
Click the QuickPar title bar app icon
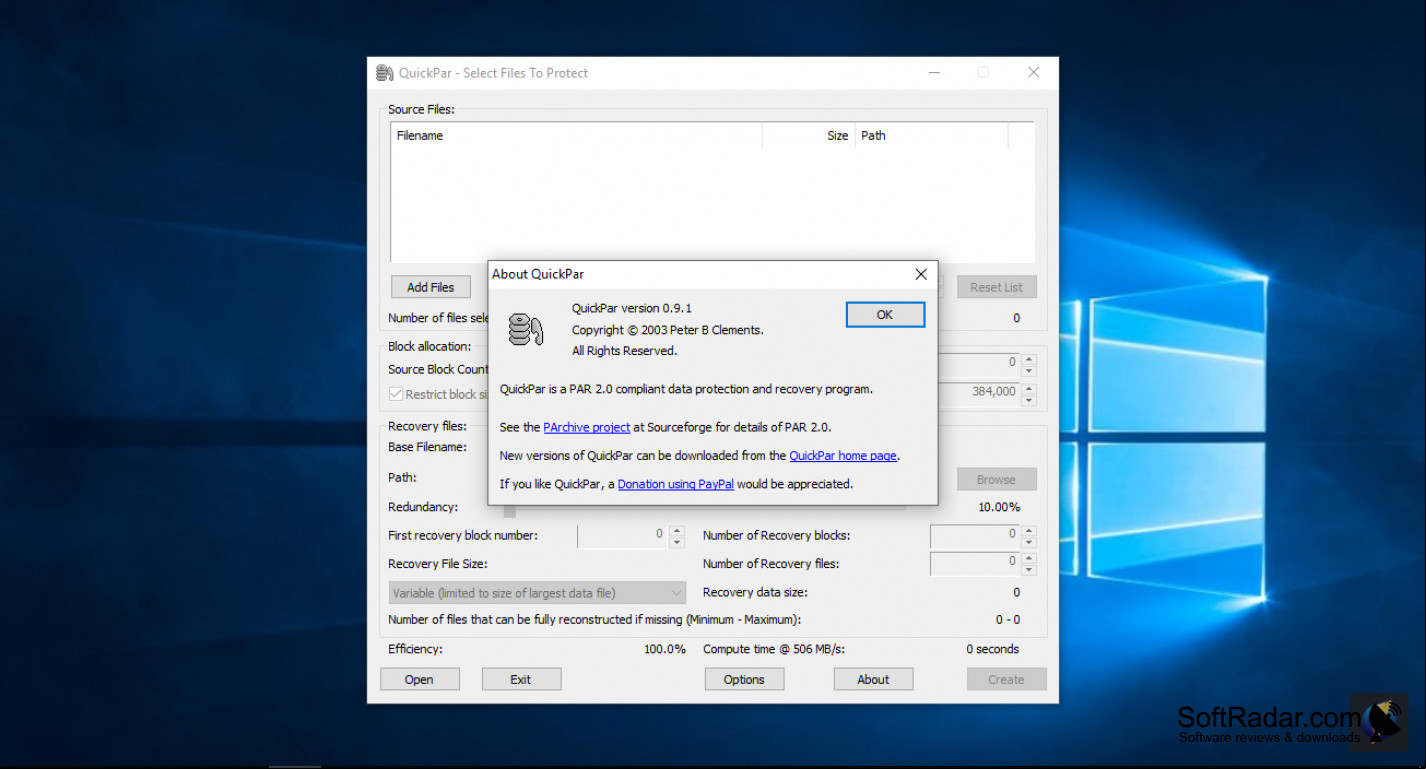[384, 73]
